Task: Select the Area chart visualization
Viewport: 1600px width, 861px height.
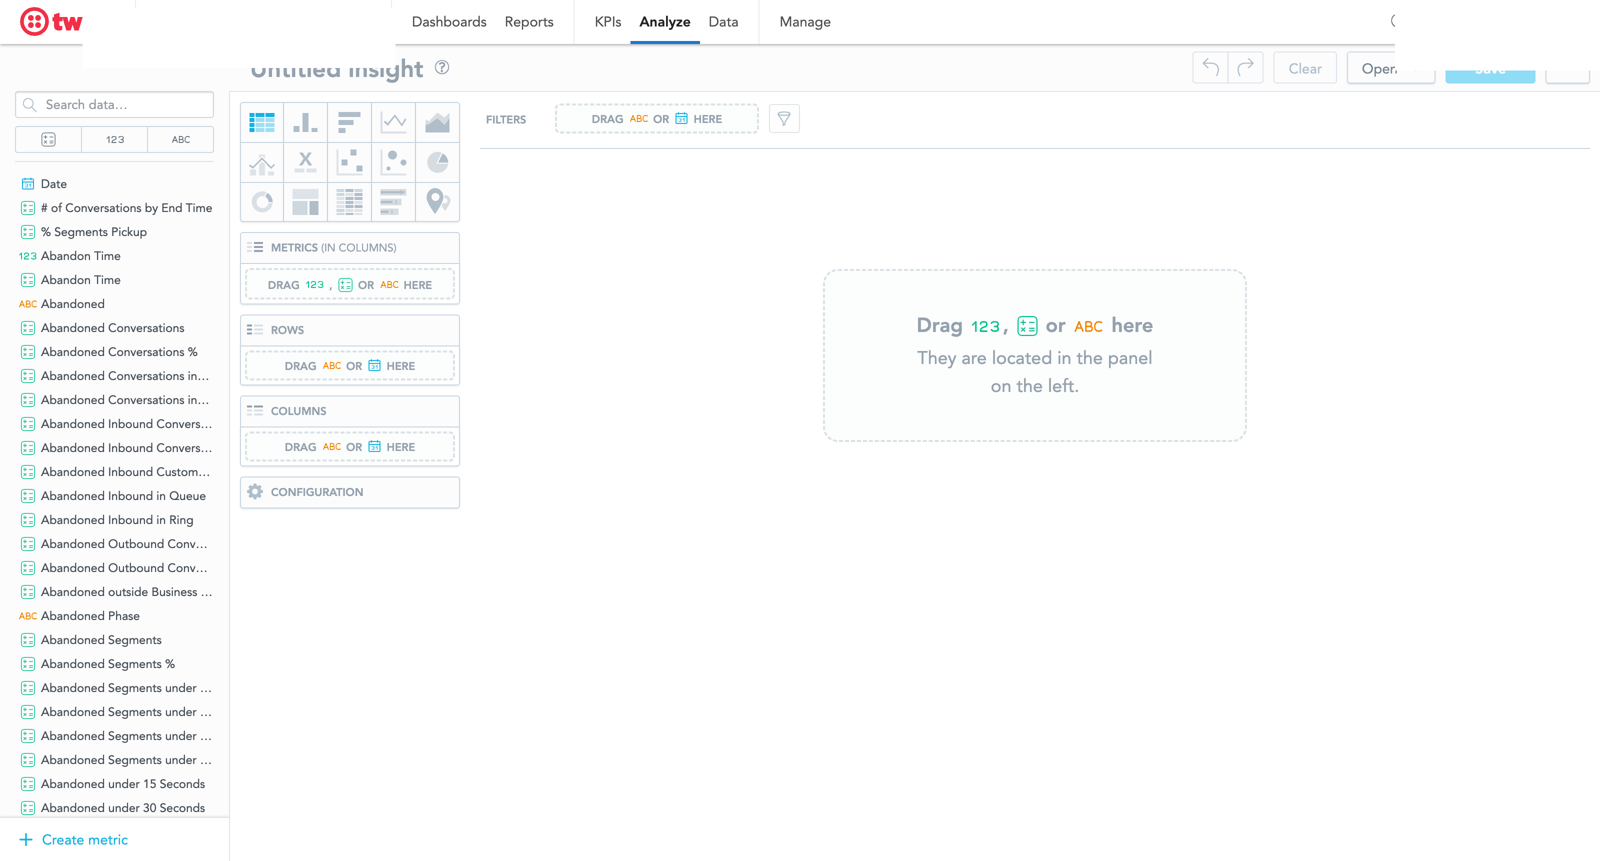Action: [x=438, y=122]
